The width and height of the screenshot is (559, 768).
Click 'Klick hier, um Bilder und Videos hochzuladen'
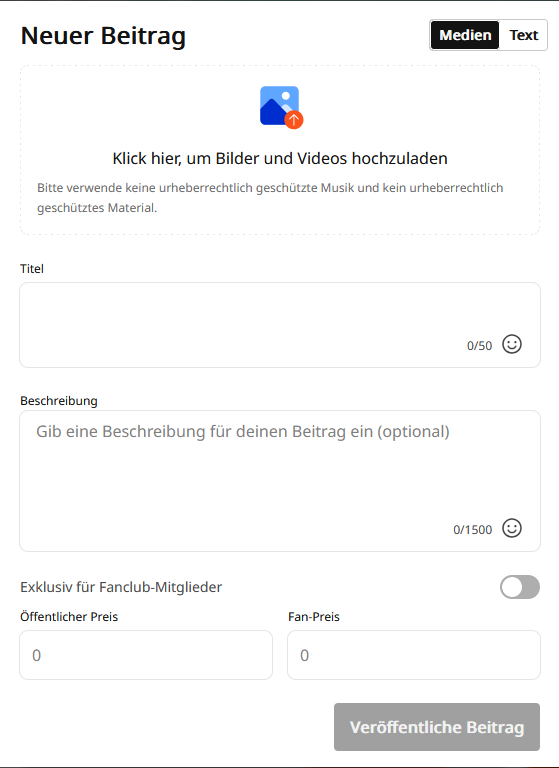tap(280, 158)
